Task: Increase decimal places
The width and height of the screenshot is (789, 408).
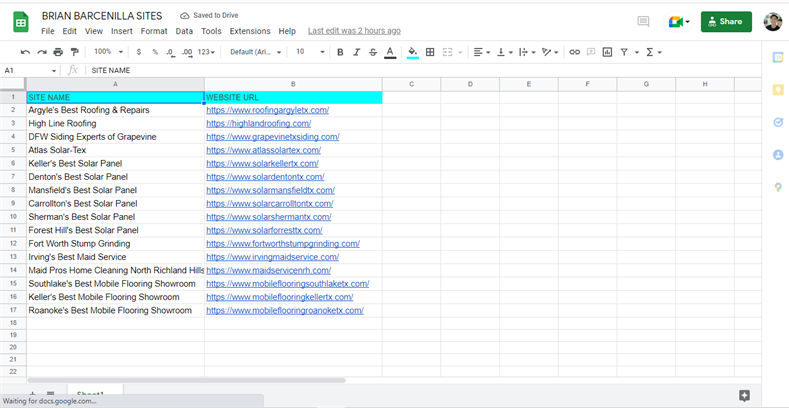Action: [x=187, y=52]
